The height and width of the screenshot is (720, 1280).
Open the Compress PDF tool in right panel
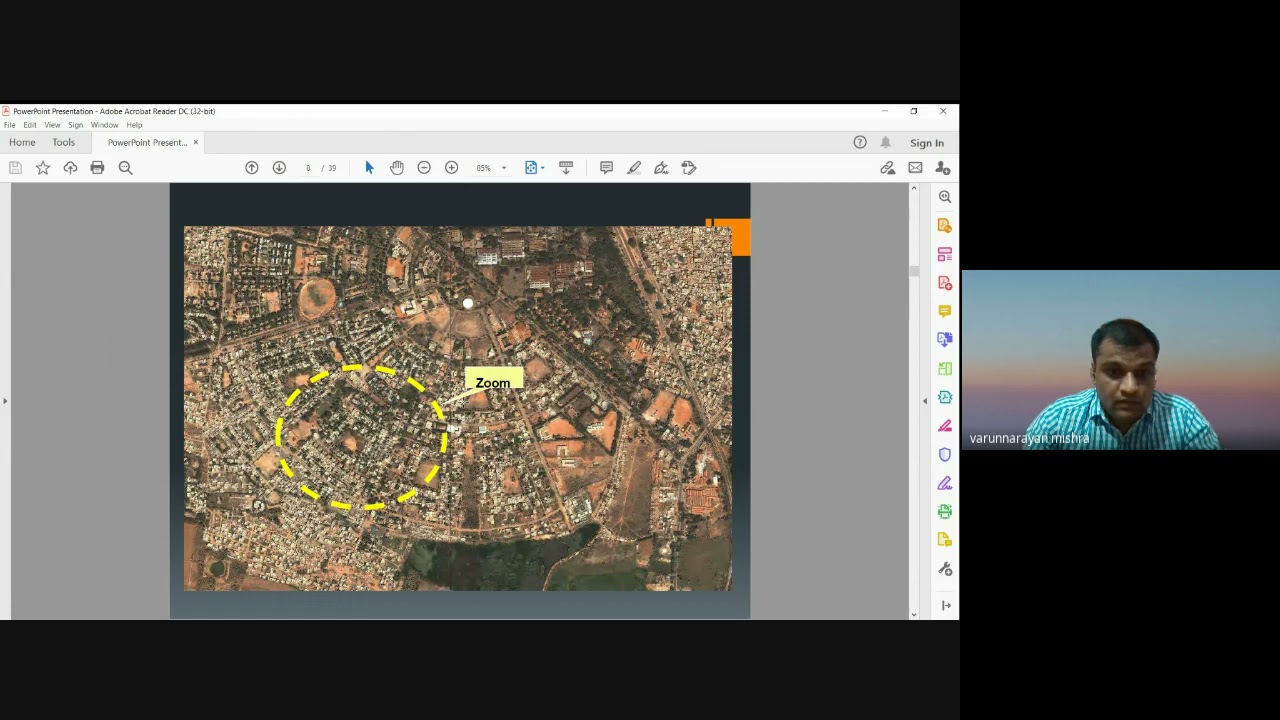click(x=945, y=397)
